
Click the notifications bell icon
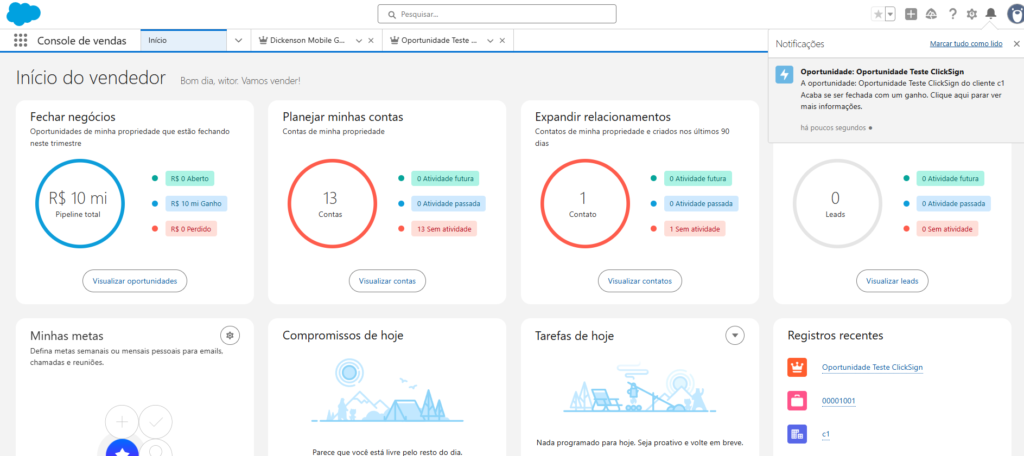point(991,14)
